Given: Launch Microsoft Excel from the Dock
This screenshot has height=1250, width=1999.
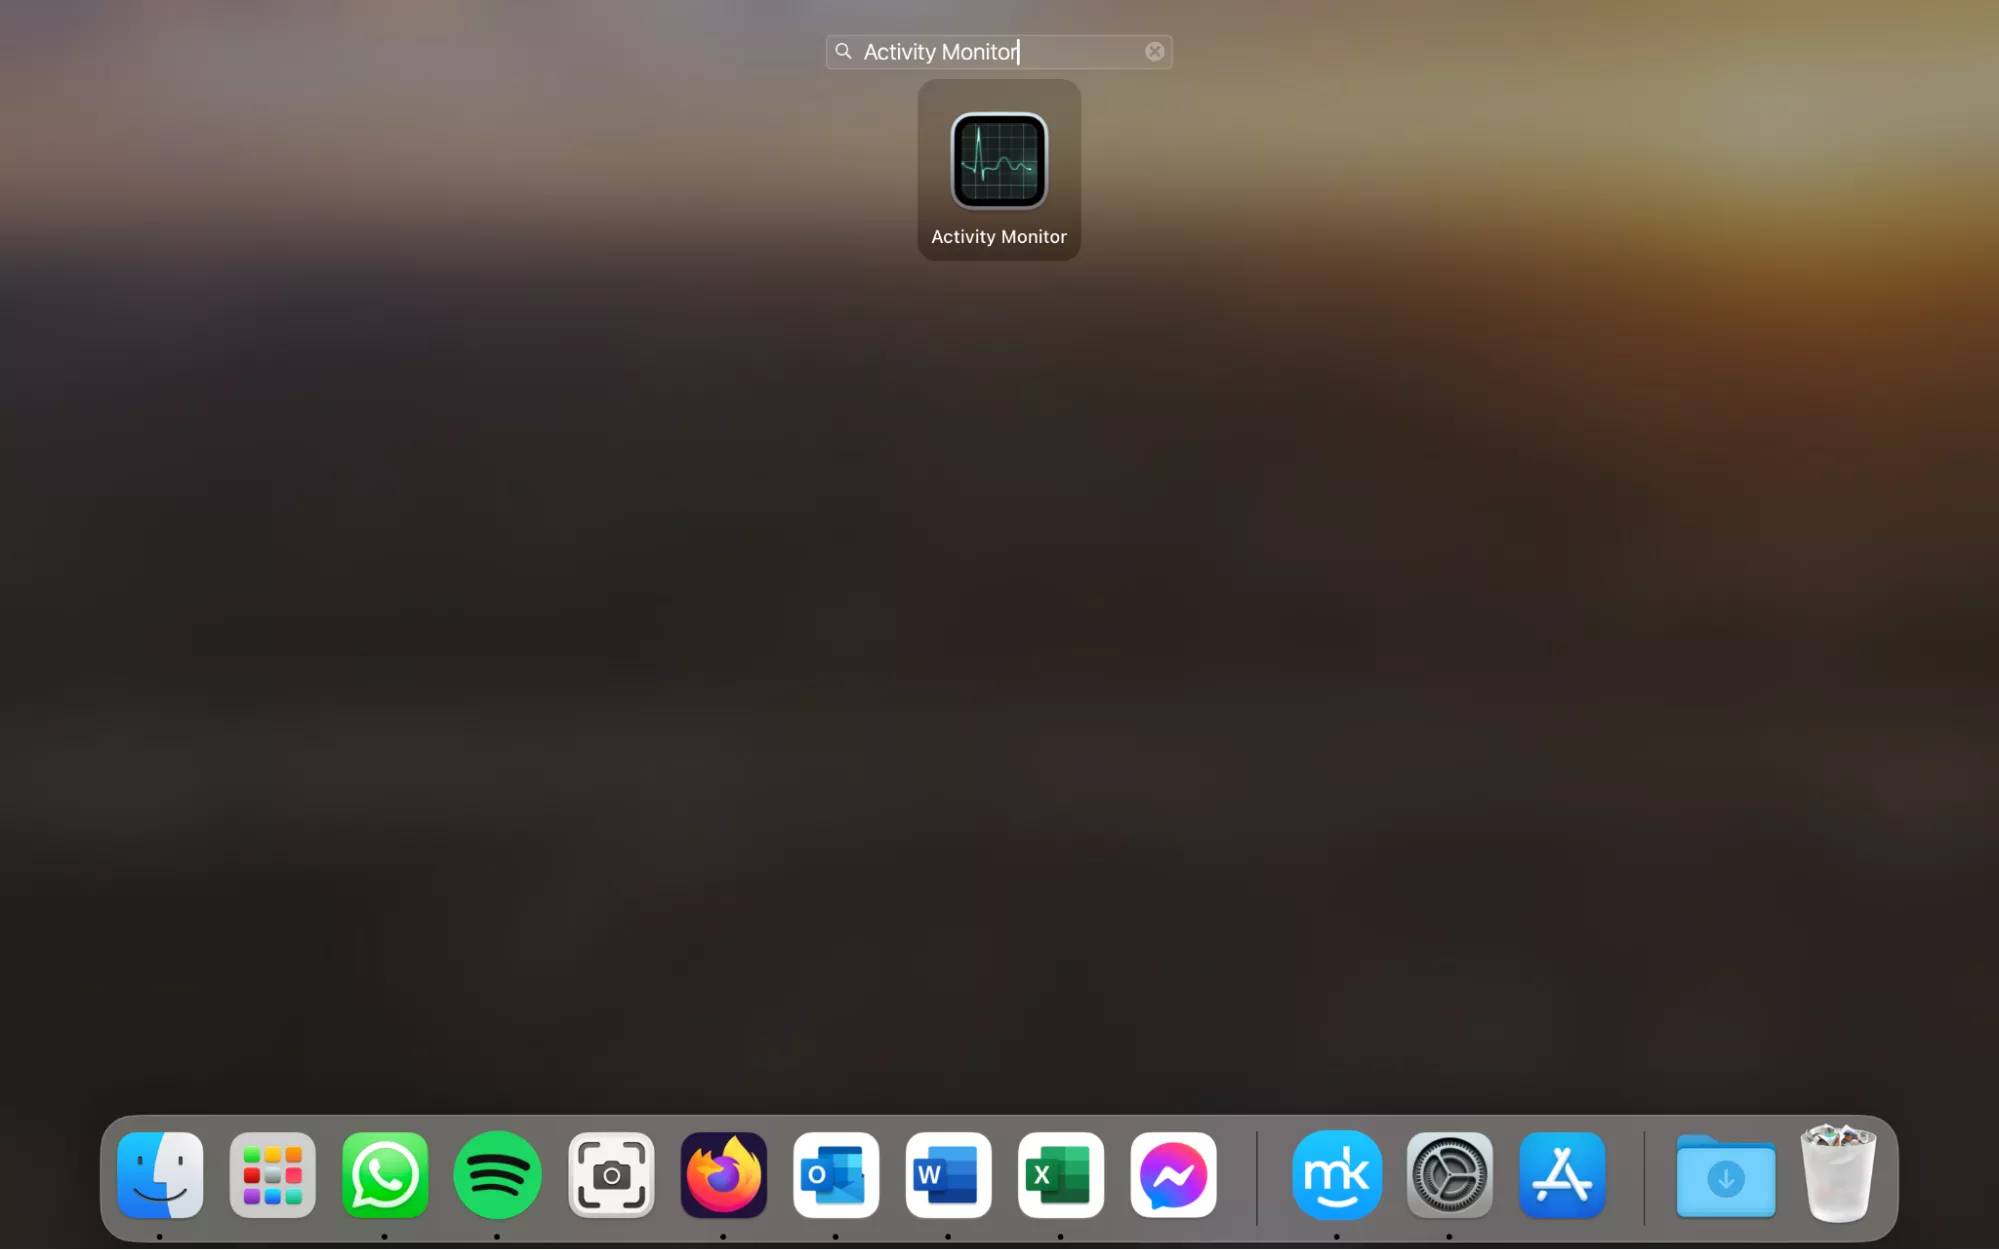Looking at the screenshot, I should 1061,1175.
